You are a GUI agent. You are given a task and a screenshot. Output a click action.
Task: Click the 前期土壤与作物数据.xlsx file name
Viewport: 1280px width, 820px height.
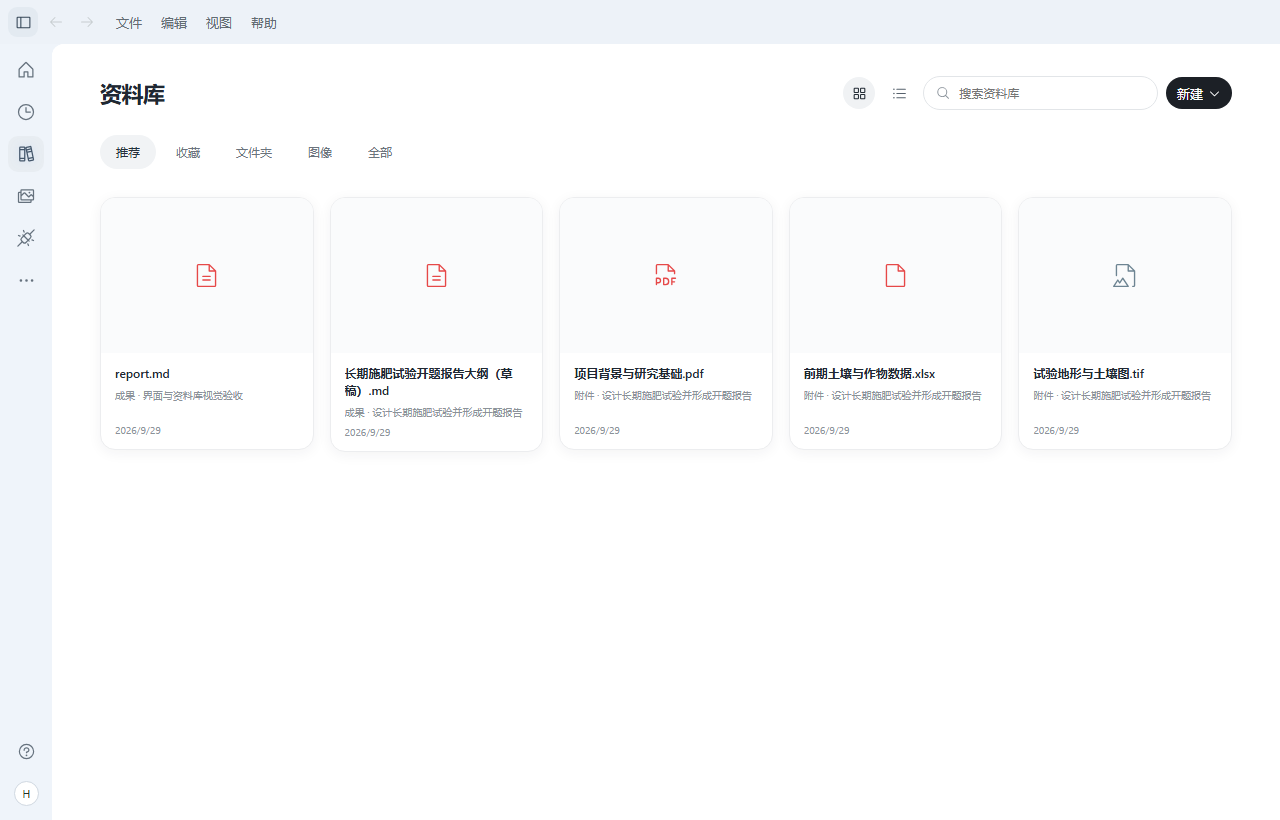click(x=869, y=374)
